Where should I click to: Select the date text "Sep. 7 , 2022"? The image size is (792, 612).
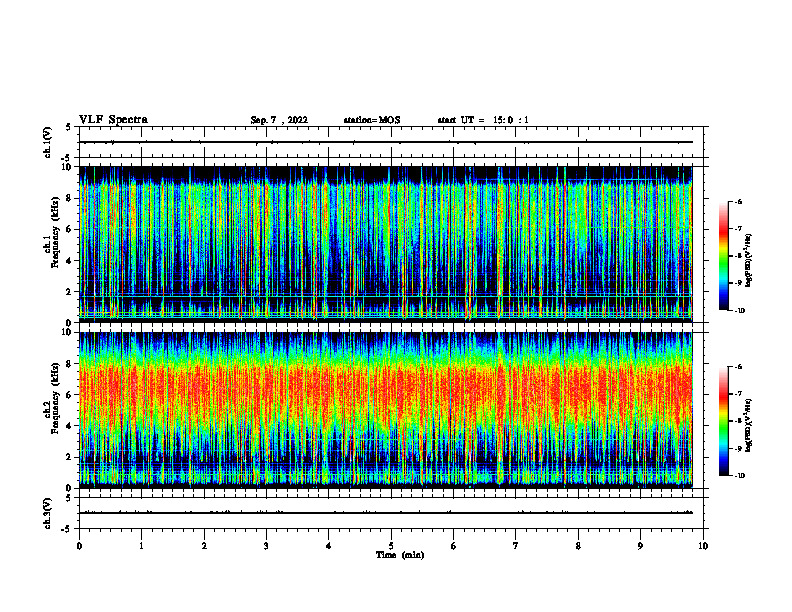(279, 120)
